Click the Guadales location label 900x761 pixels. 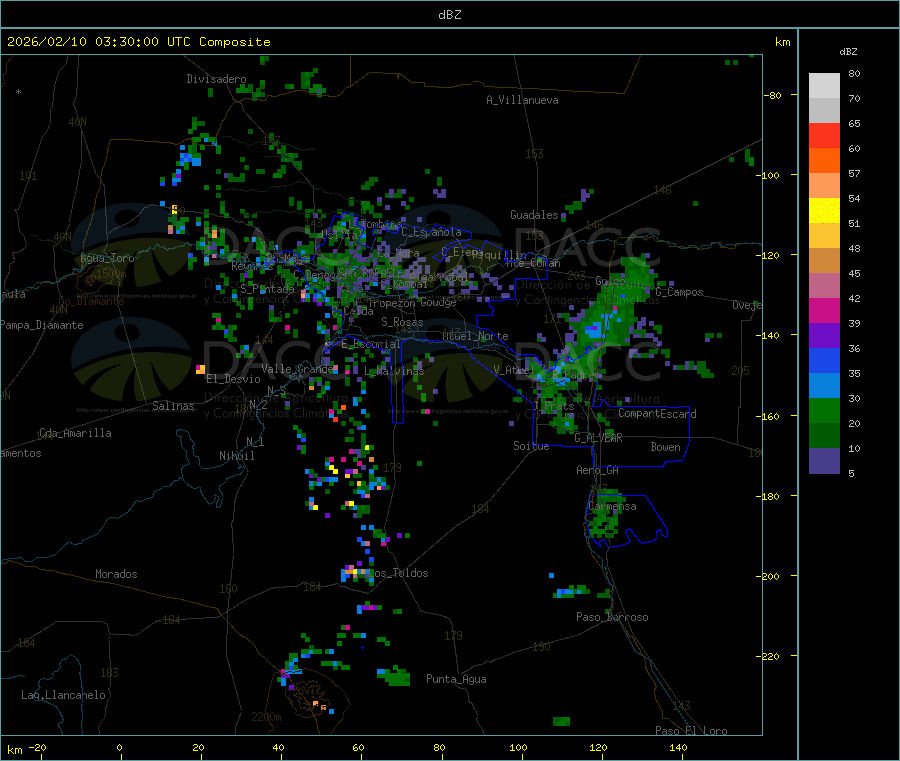point(534,215)
